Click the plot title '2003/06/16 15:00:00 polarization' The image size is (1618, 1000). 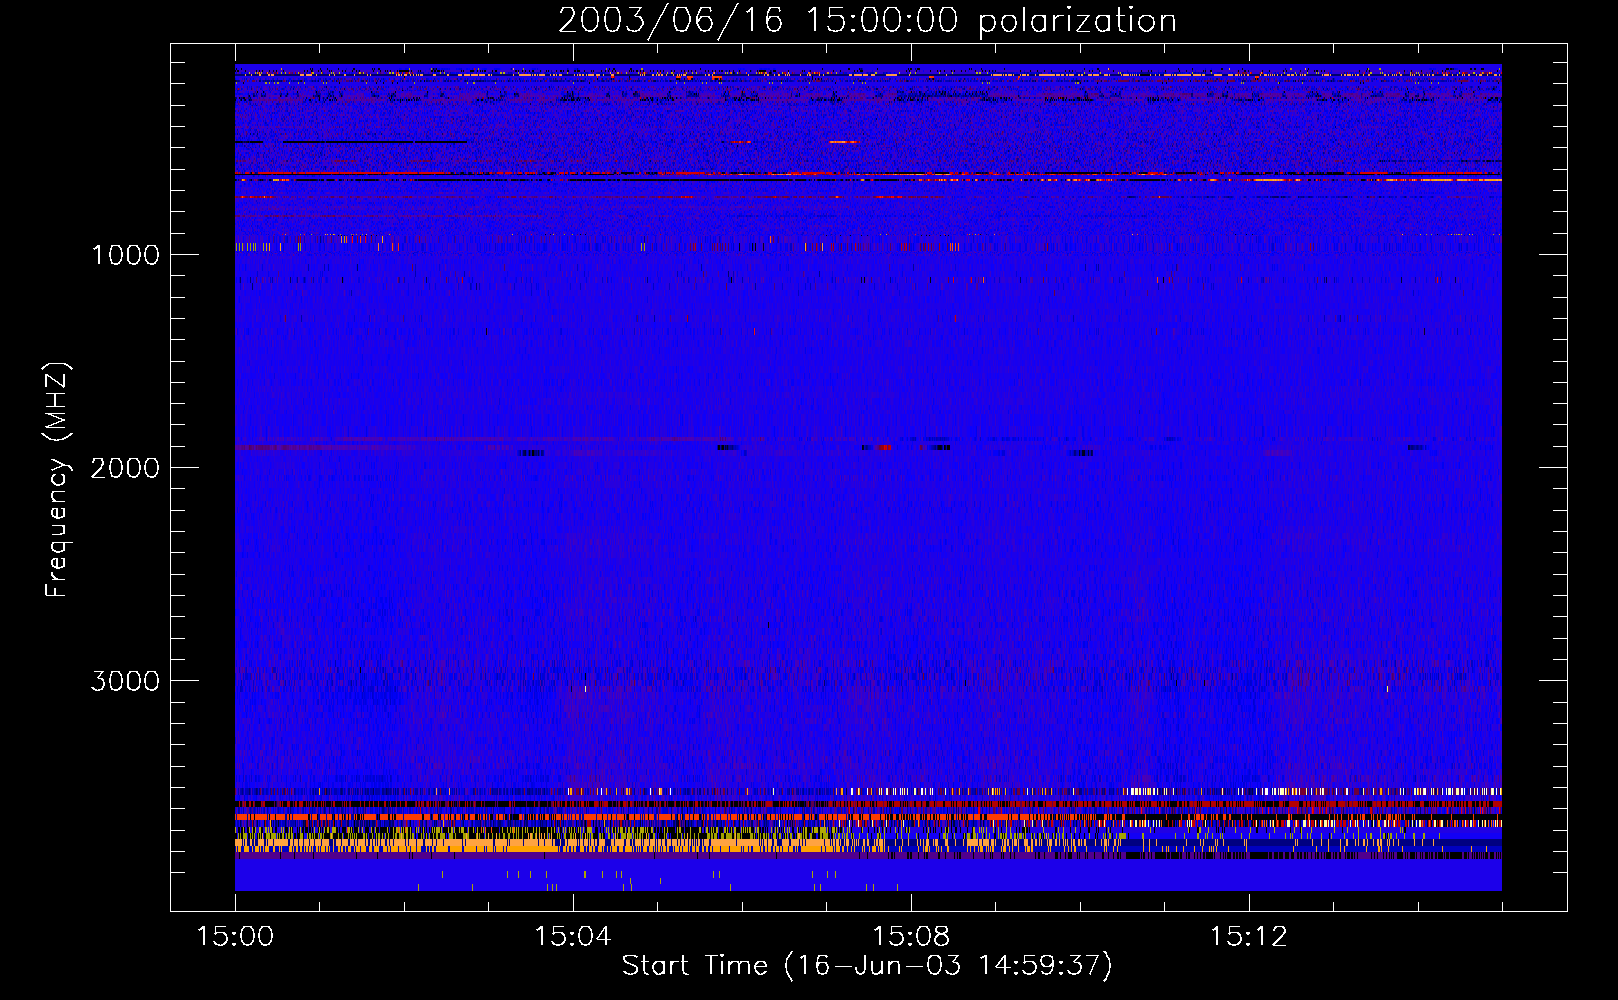coord(867,21)
